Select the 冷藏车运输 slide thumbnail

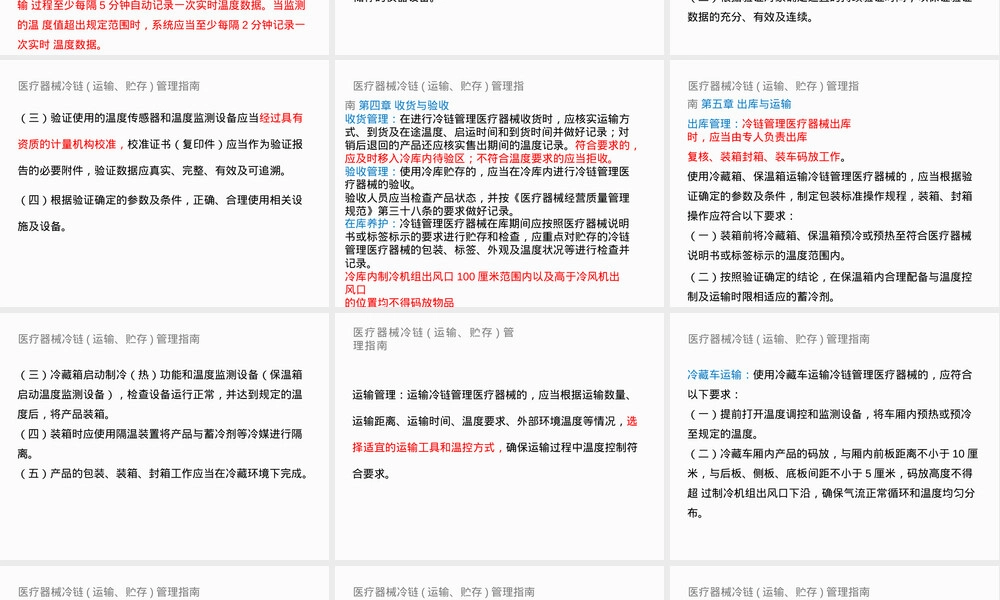pos(835,436)
